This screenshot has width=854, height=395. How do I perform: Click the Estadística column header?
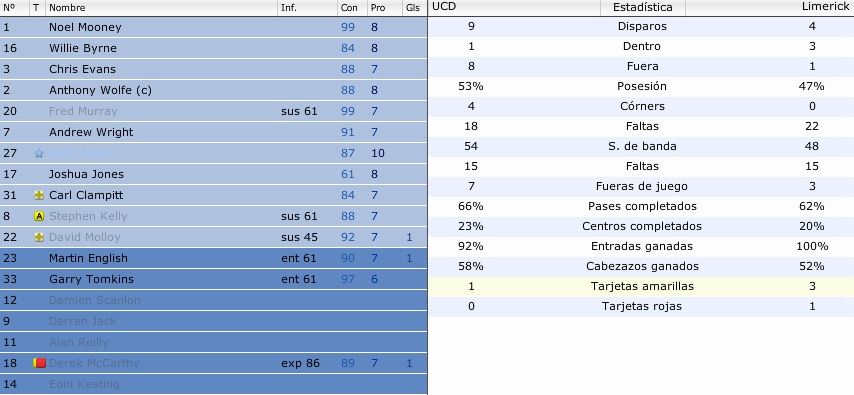[x=643, y=8]
